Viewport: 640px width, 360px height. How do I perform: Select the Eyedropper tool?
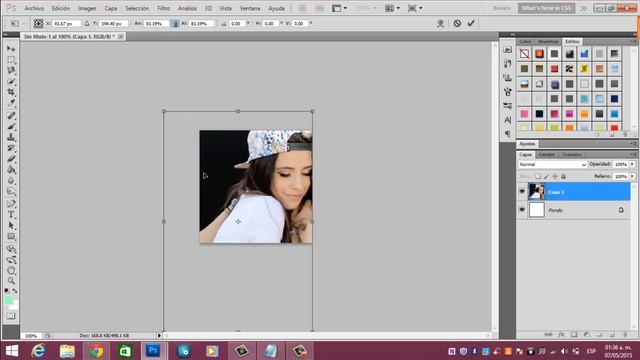(11, 103)
